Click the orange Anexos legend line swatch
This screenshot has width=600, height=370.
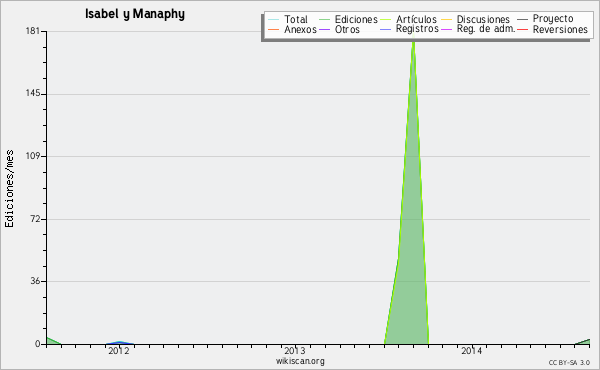point(274,29)
